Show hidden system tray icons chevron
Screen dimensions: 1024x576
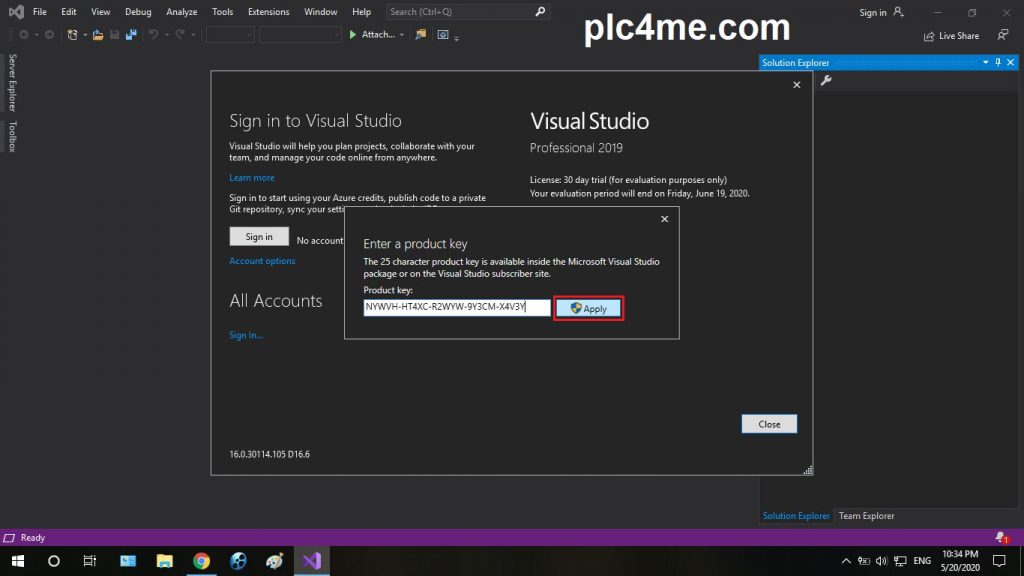846,561
